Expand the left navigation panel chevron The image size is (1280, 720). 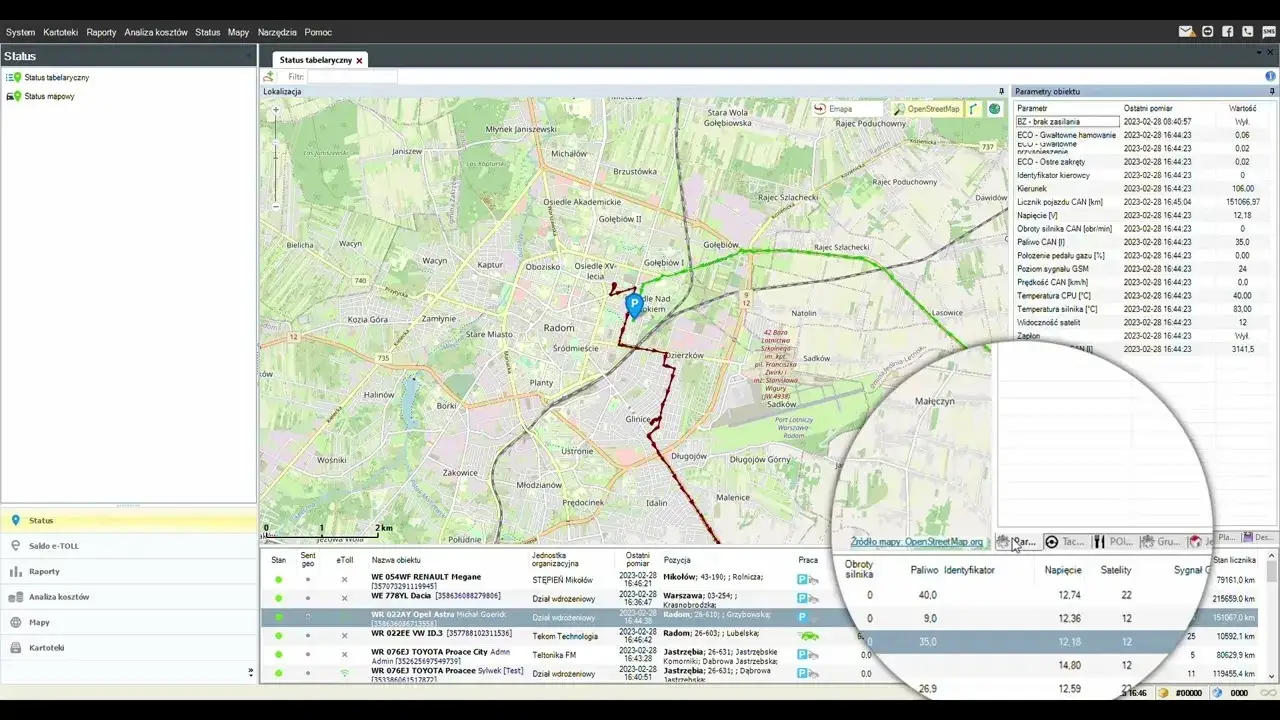(x=251, y=673)
